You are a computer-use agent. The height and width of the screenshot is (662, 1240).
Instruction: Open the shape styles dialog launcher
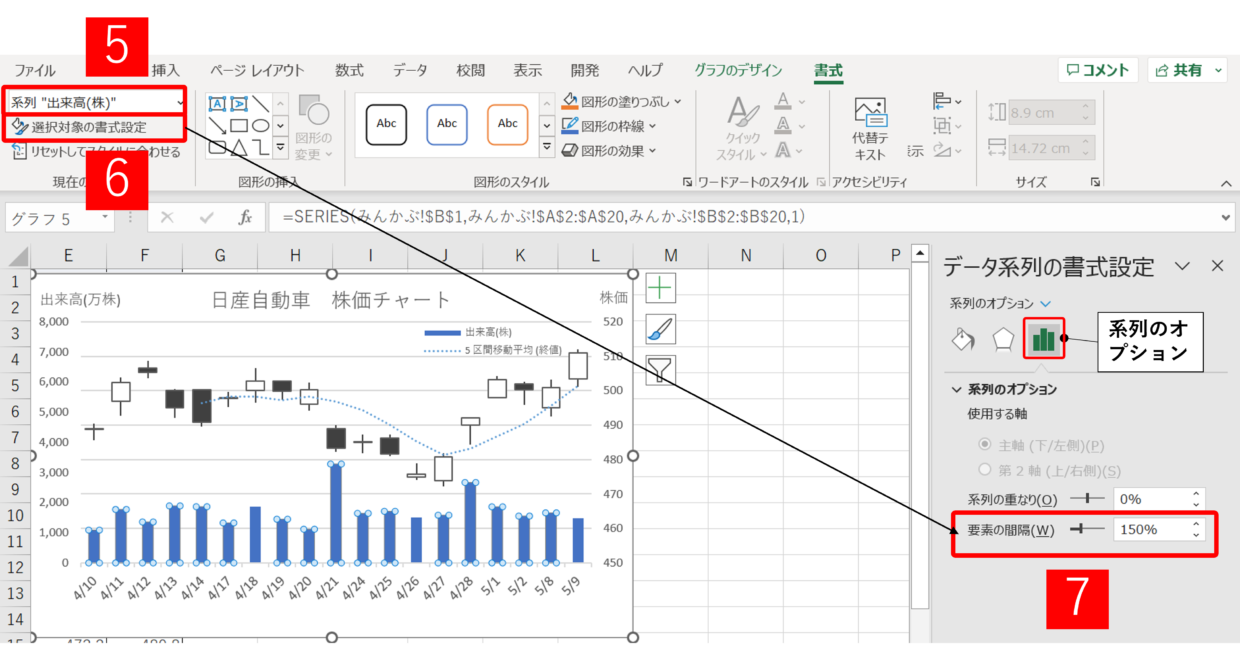(687, 182)
